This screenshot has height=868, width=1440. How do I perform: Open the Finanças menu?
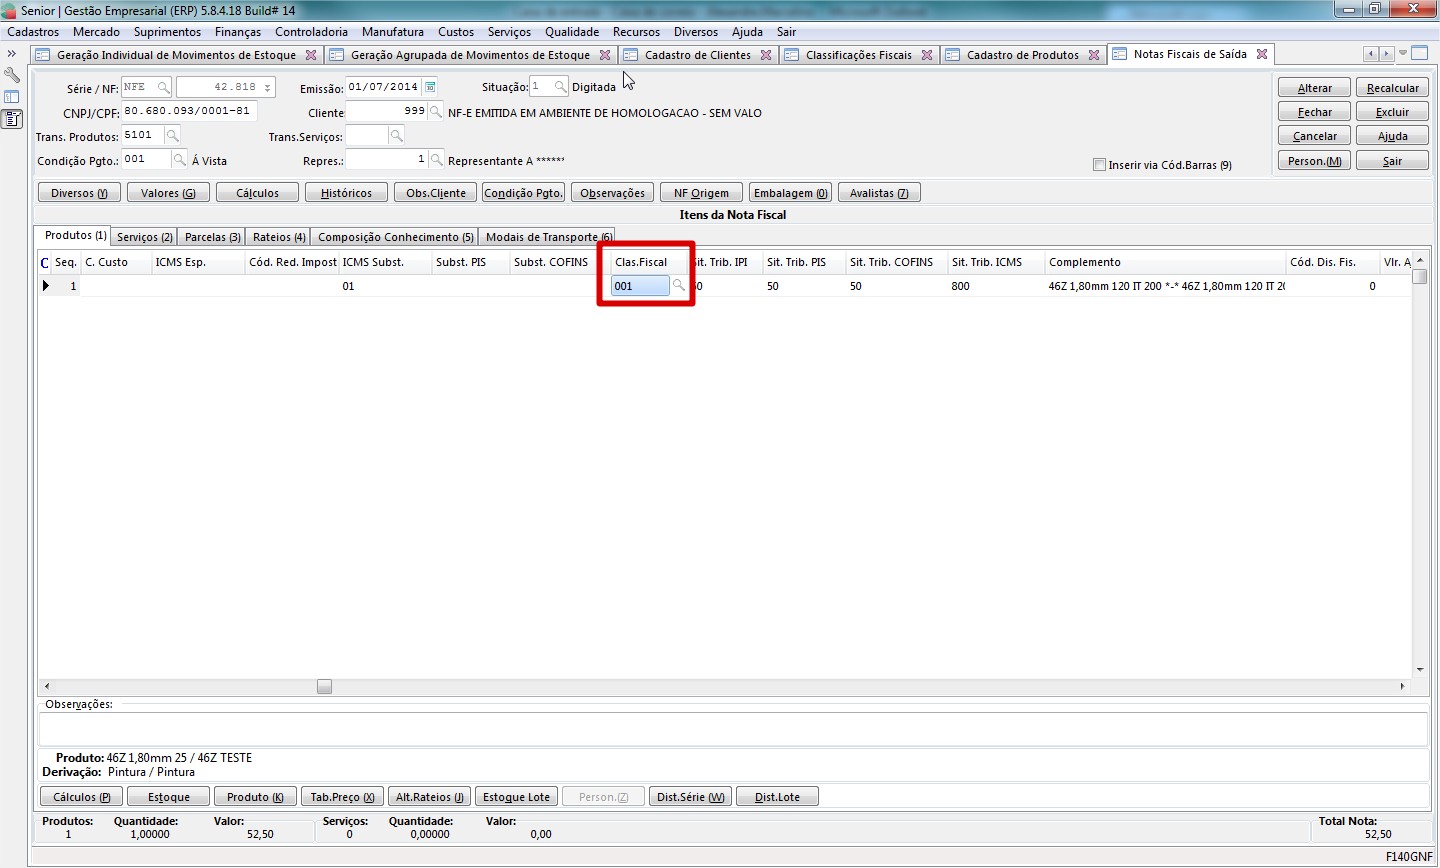pyautogui.click(x=237, y=32)
